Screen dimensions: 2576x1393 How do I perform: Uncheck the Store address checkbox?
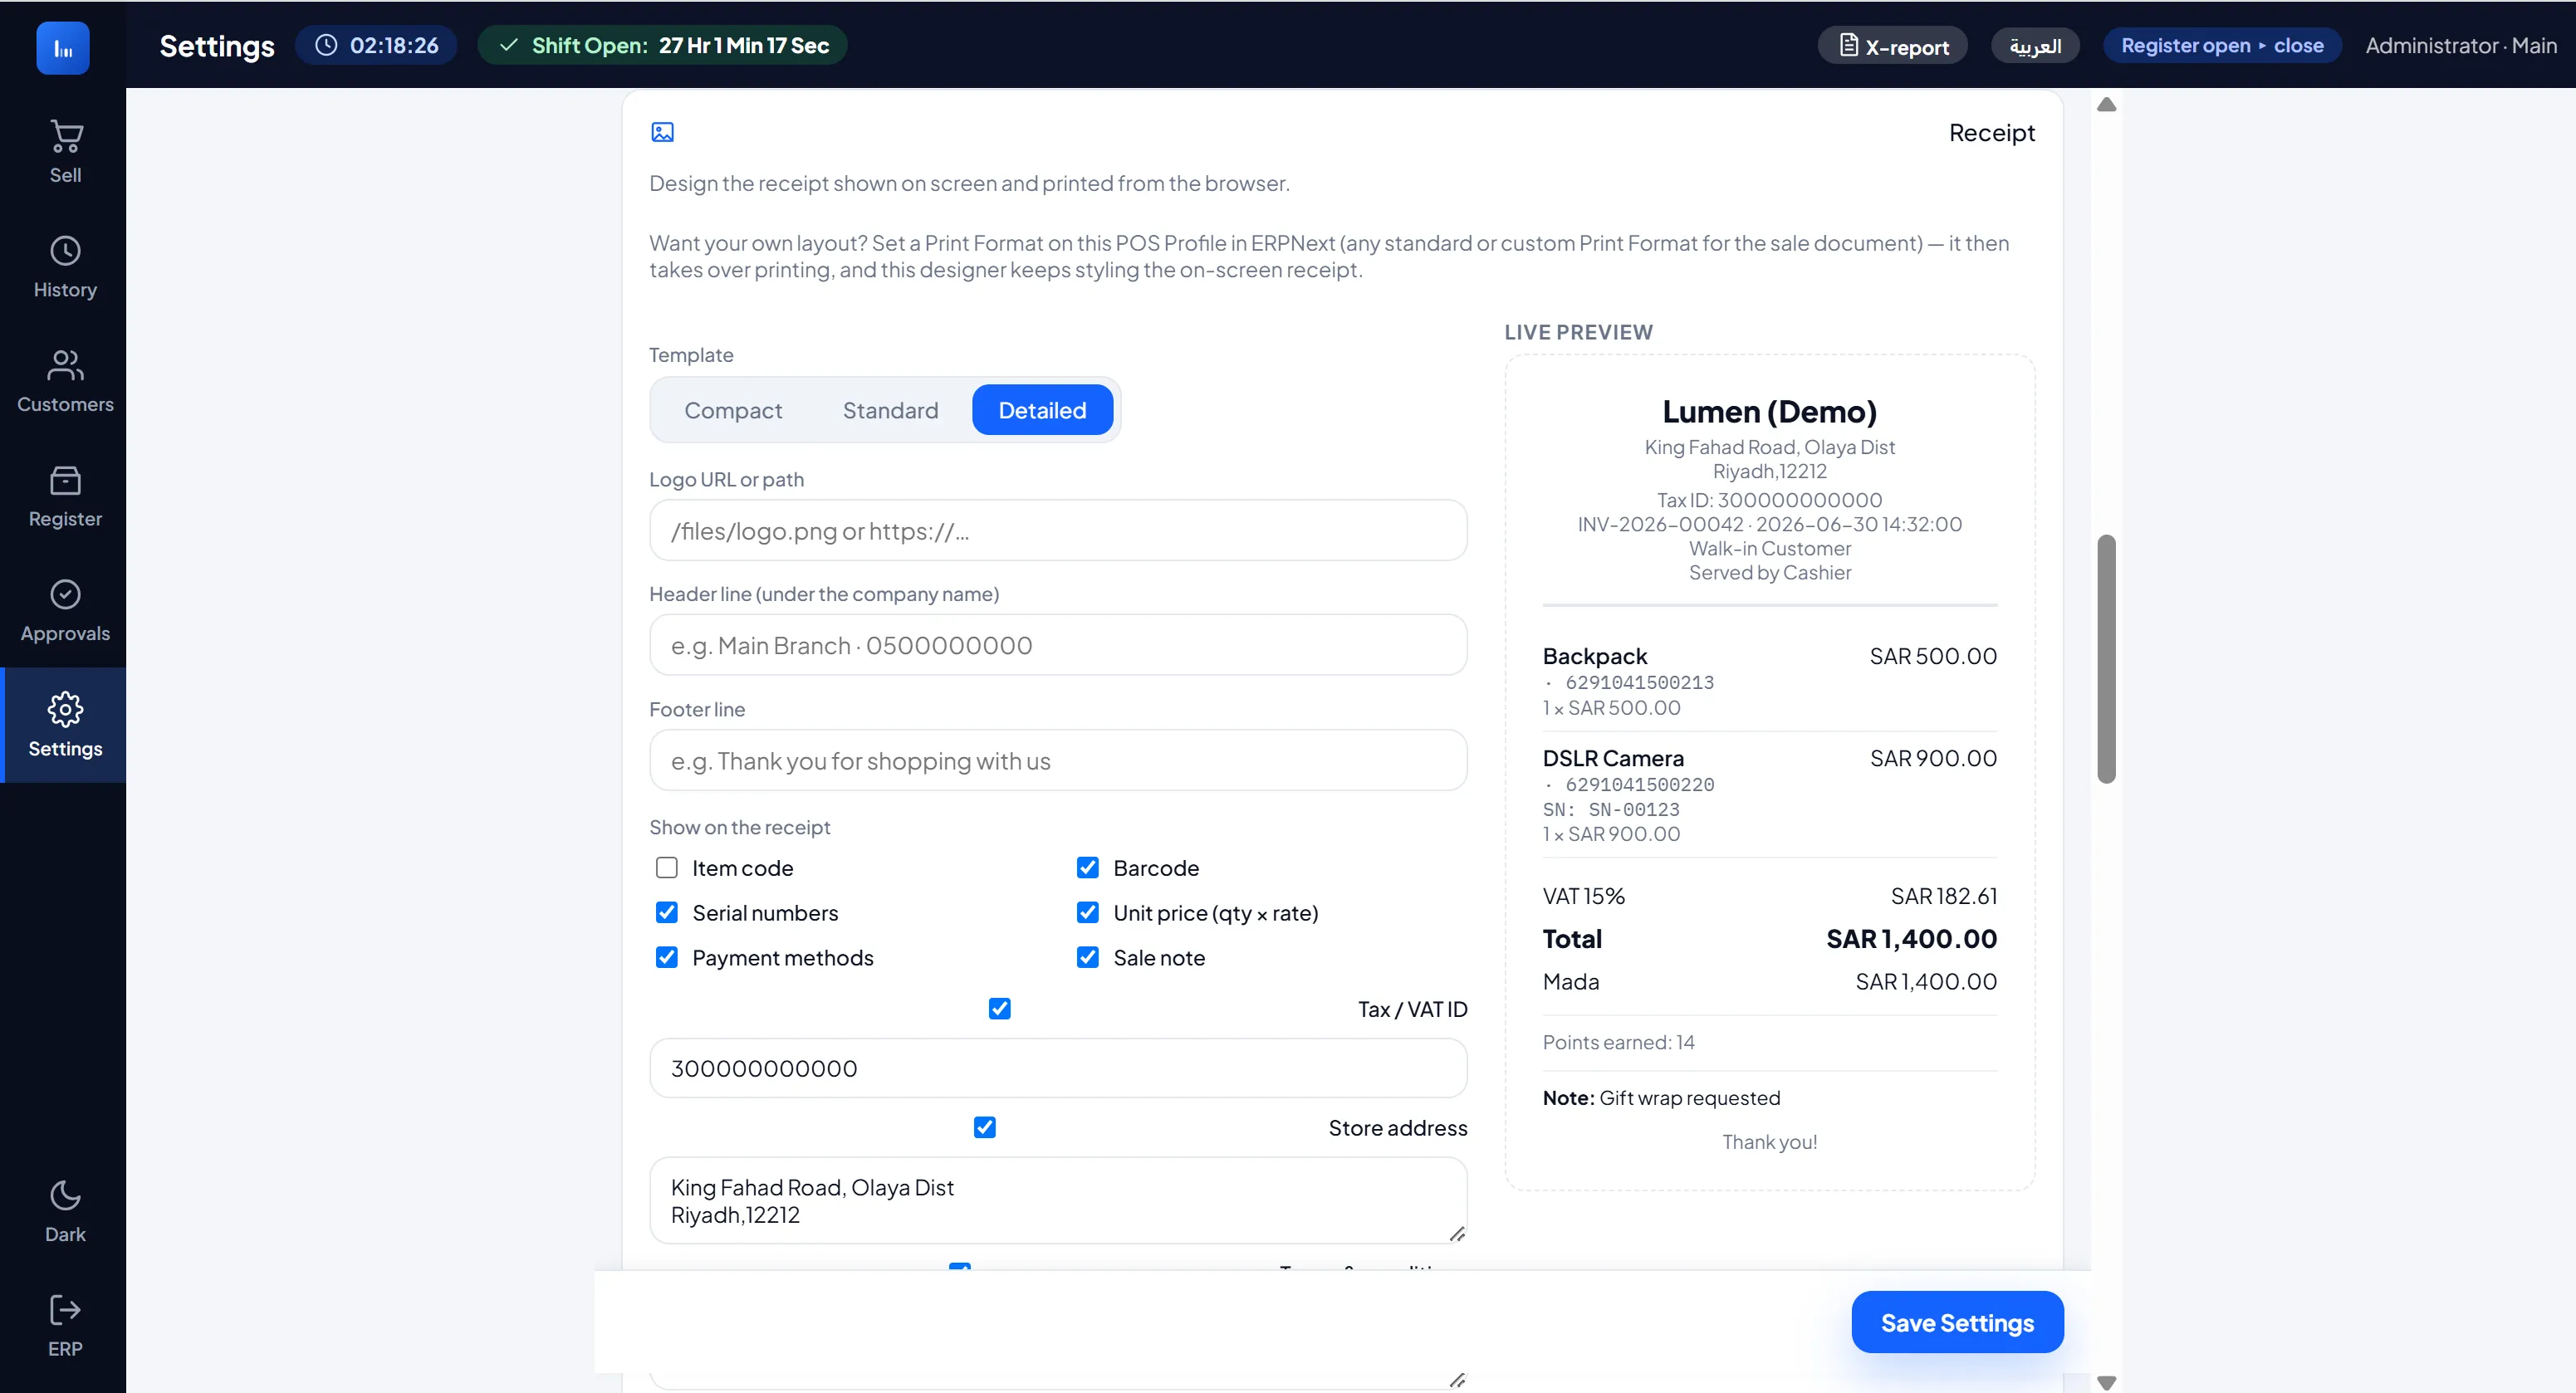point(985,1128)
